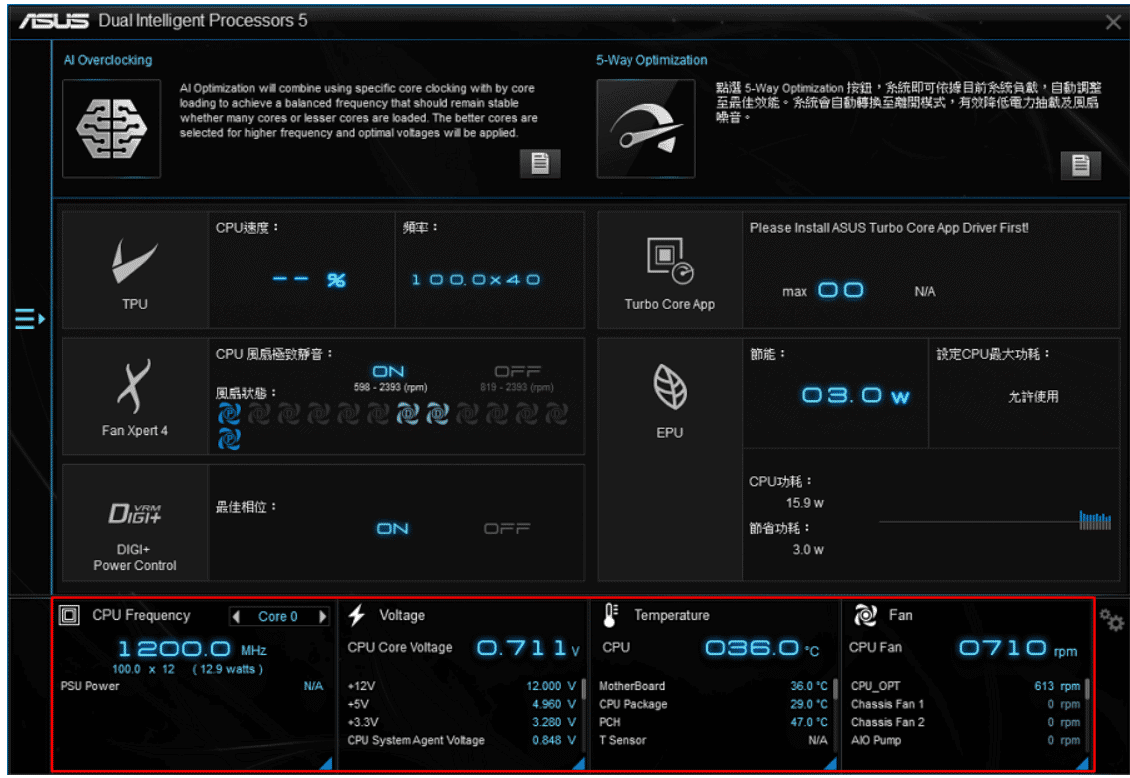Viewport: 1130px width, 778px height.
Task: Turn ON CPU fan extreme quiet
Action: tap(388, 372)
